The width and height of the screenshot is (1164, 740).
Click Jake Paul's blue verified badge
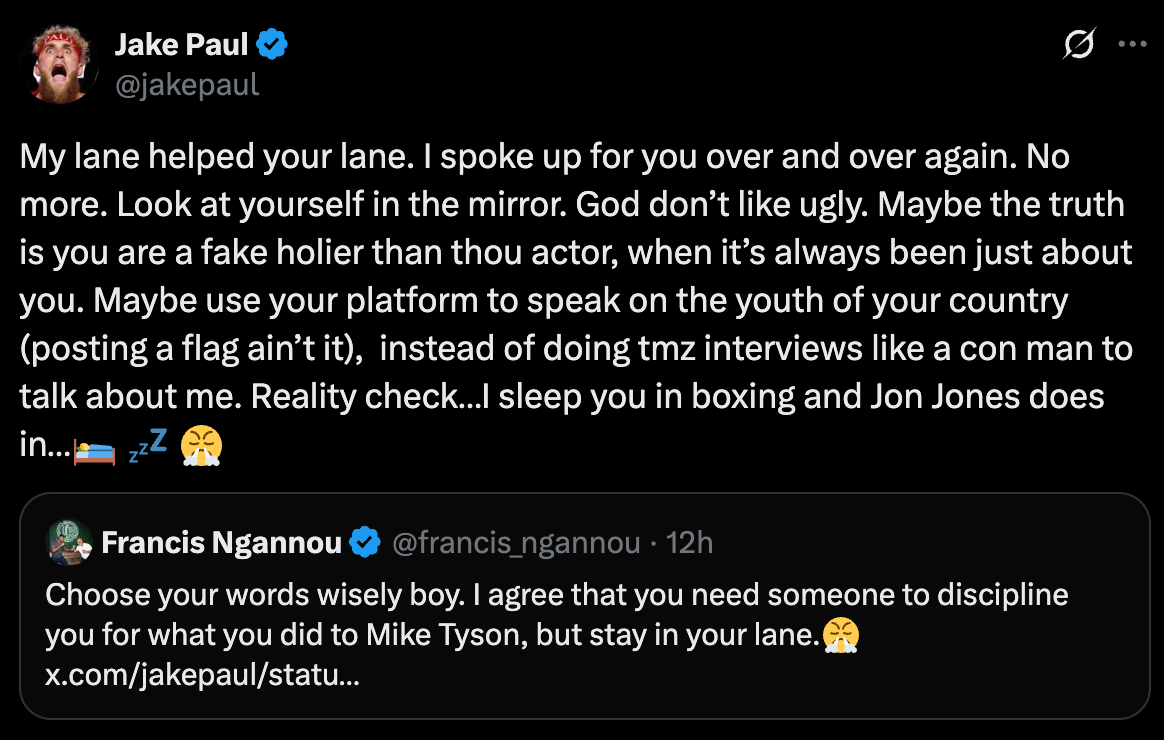(273, 45)
